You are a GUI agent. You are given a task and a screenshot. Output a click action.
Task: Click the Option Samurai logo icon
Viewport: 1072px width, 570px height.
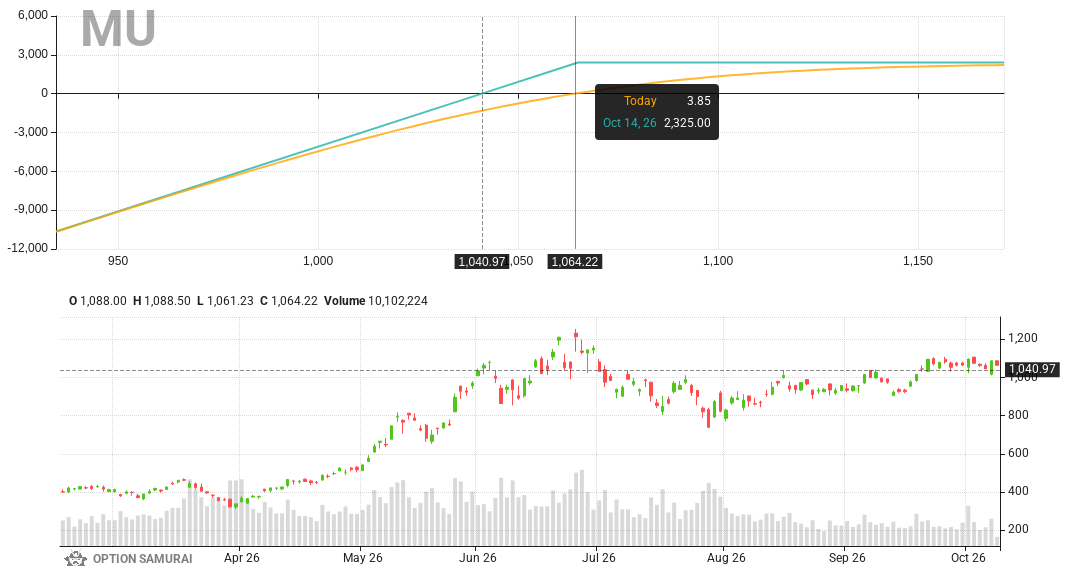point(75,559)
